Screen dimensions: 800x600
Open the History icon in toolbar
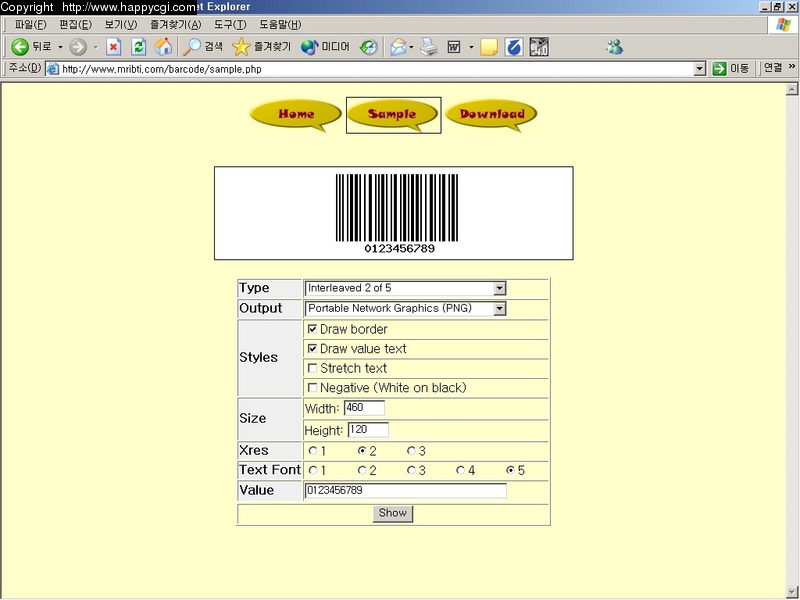coord(368,47)
